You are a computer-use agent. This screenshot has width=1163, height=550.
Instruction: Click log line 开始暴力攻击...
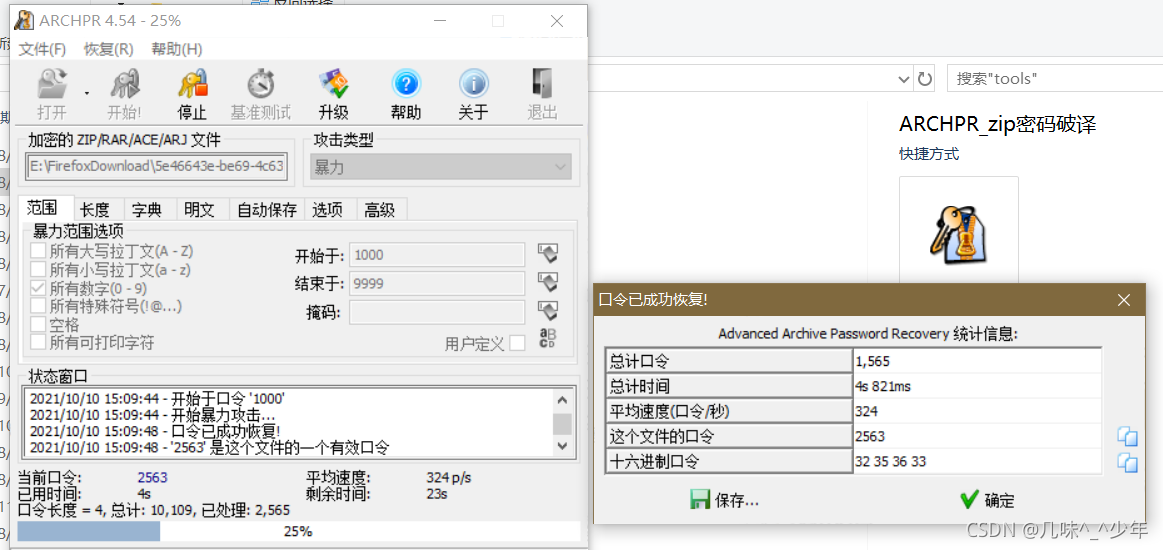(x=152, y=414)
